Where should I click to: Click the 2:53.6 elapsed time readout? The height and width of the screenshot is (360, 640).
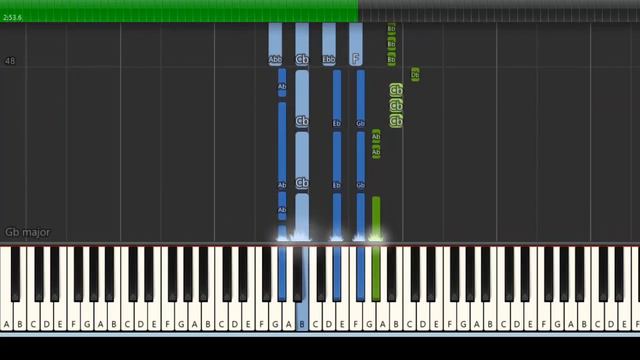tap(12, 18)
